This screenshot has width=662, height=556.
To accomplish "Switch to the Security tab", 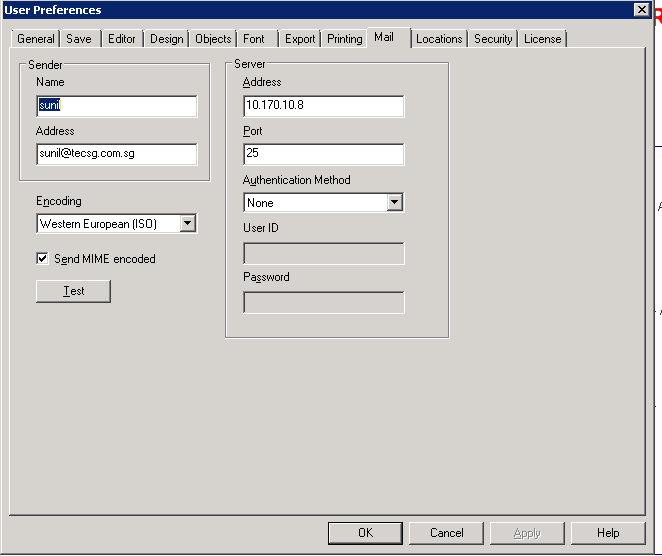I will click(493, 39).
